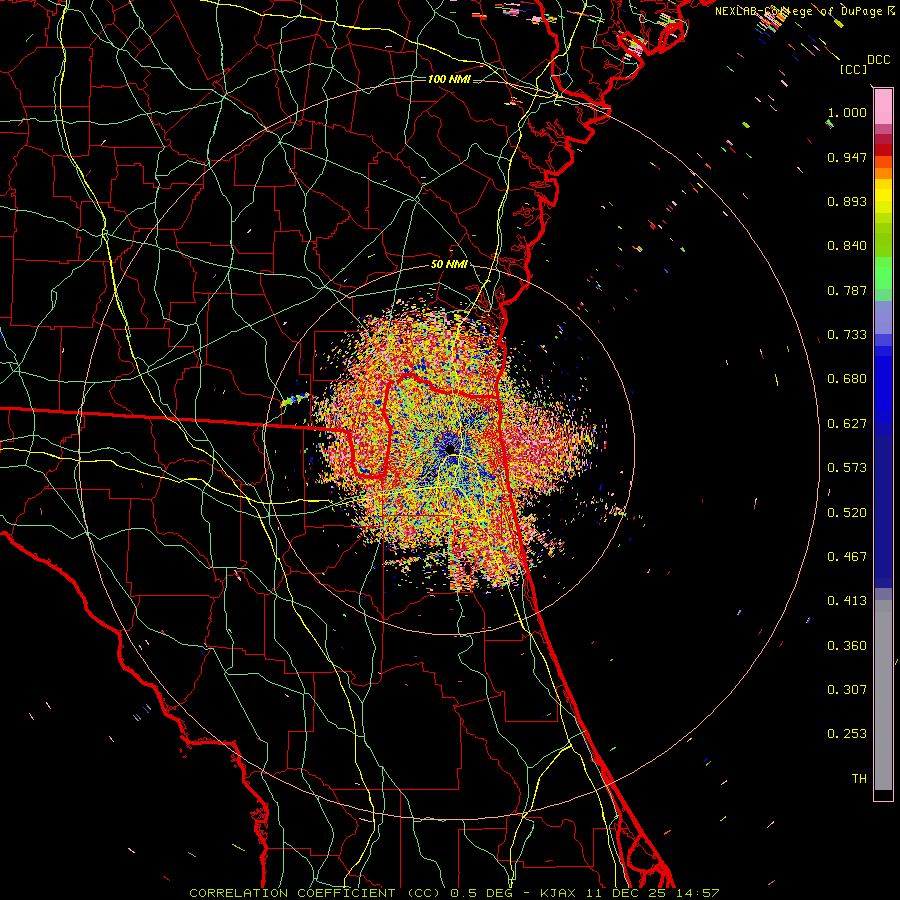Image resolution: width=900 pixels, height=900 pixels.
Task: Click the 0.733 scale value
Action: (847, 335)
